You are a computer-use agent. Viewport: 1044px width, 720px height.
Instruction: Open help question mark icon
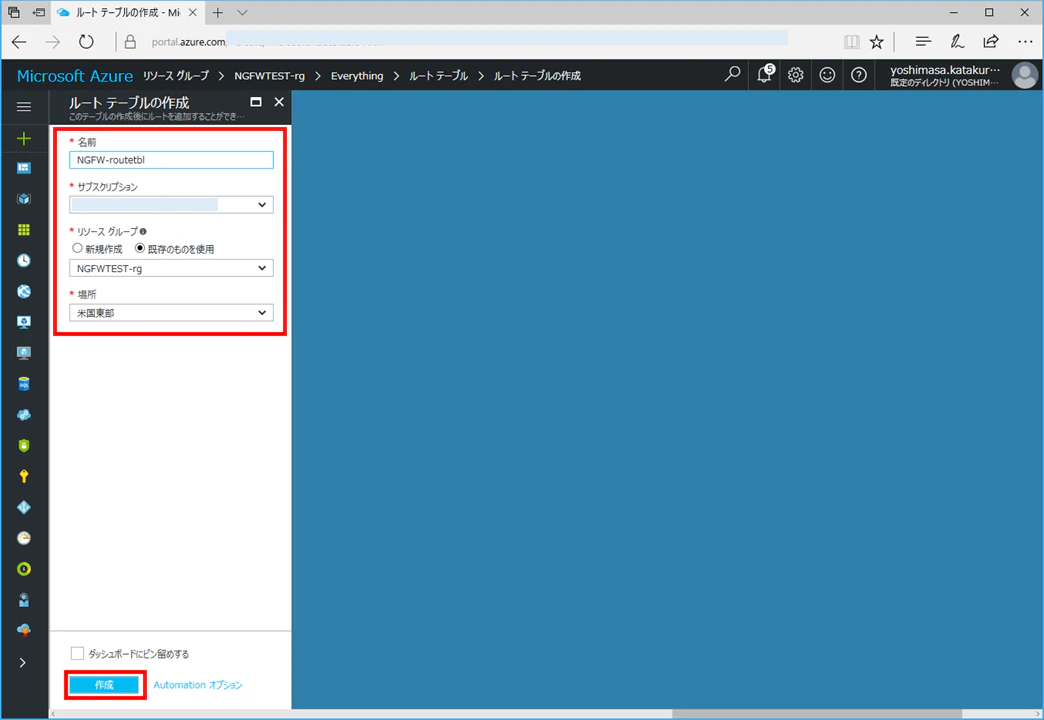859,75
